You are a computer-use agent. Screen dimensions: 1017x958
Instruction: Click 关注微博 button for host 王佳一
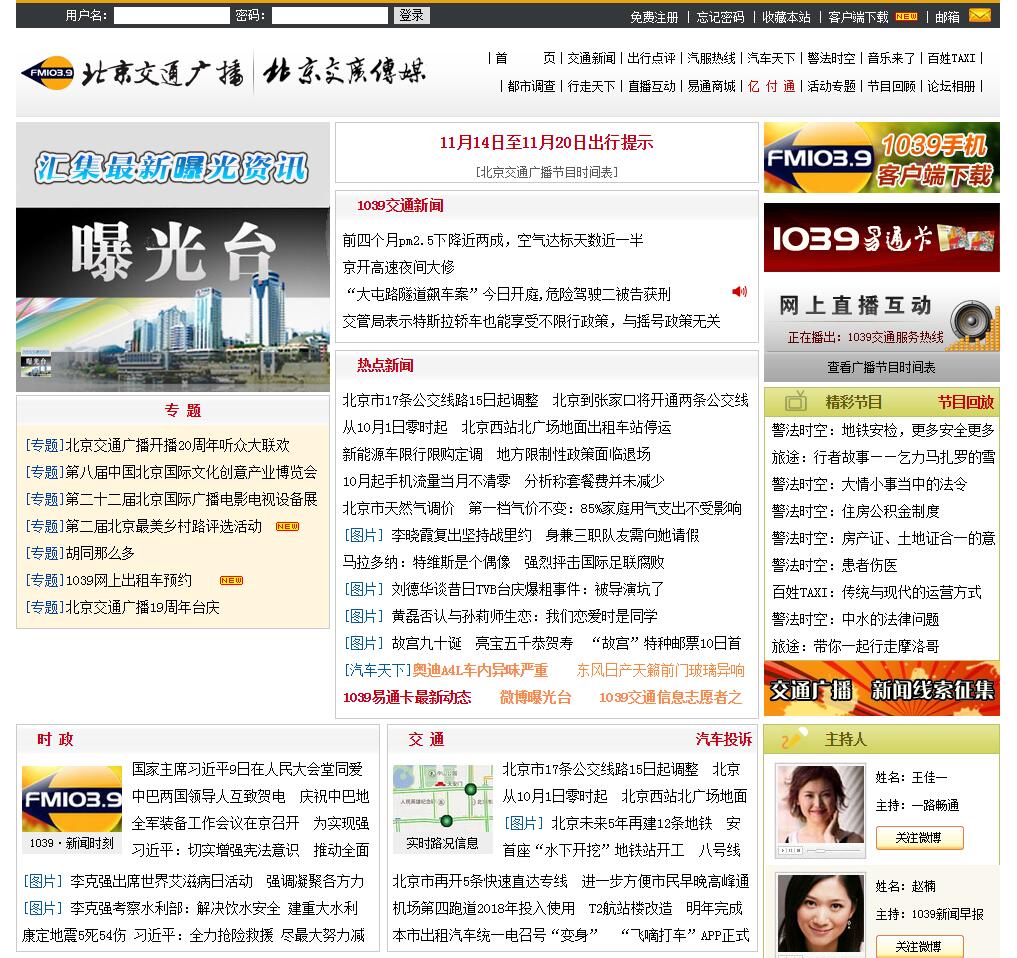[x=919, y=838]
